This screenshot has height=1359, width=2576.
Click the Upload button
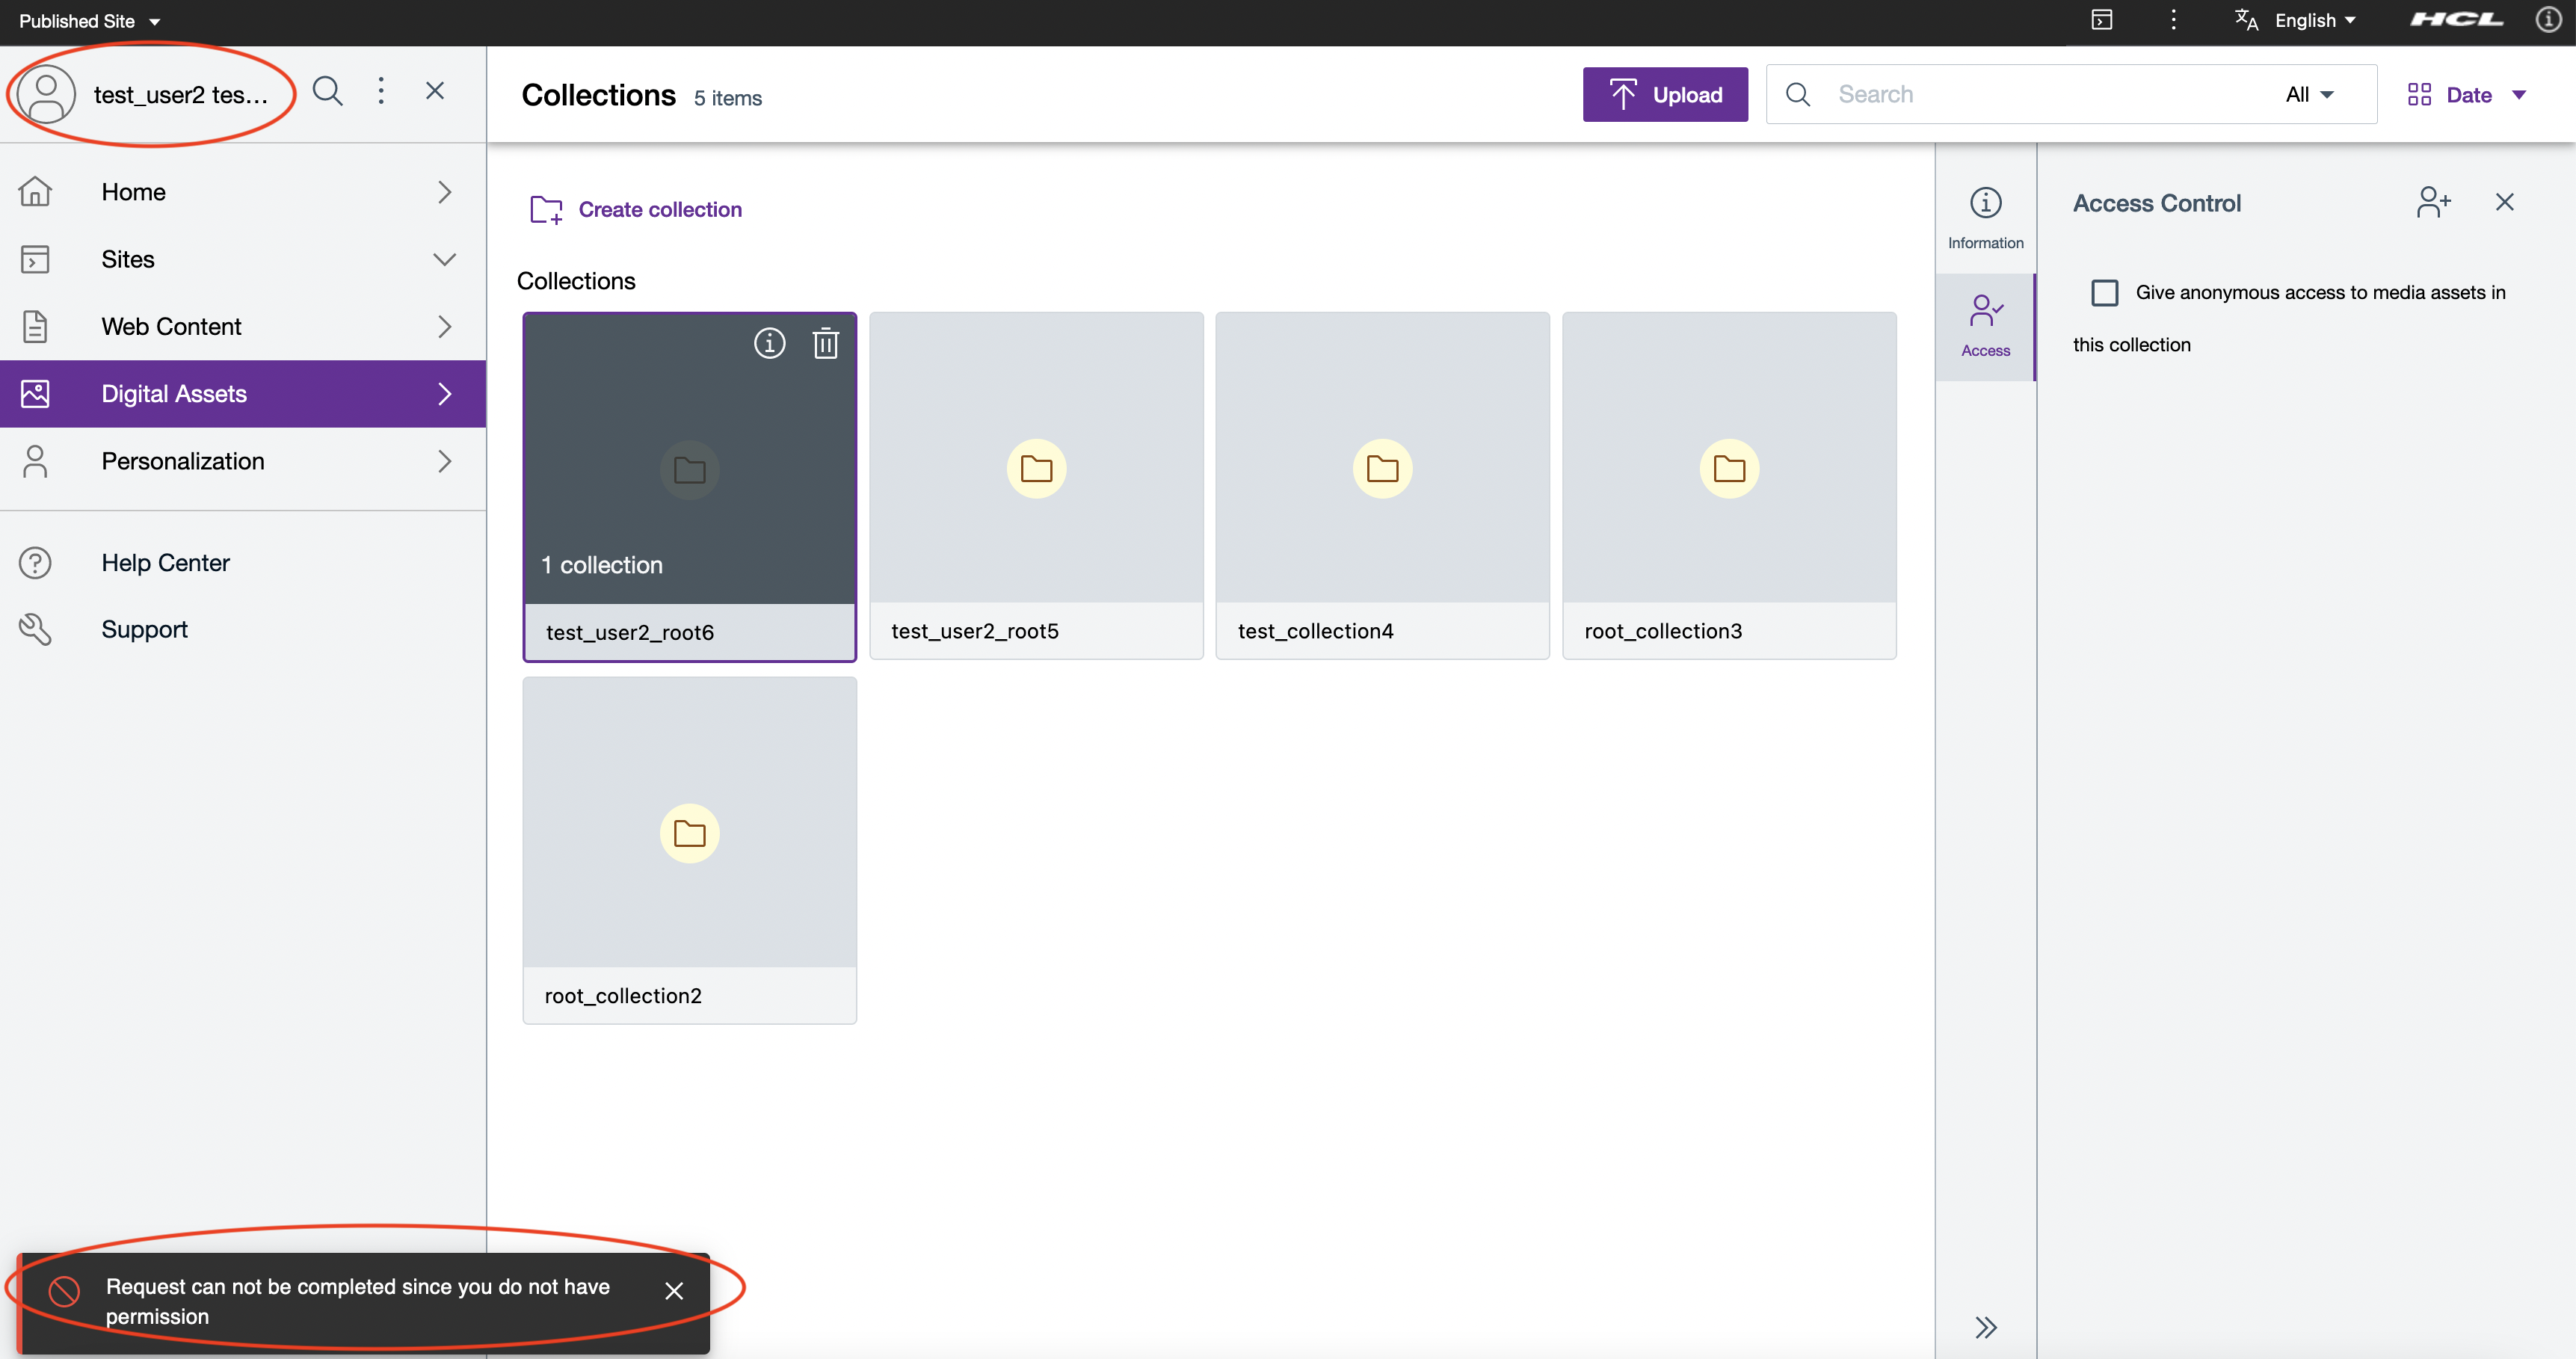(1664, 95)
